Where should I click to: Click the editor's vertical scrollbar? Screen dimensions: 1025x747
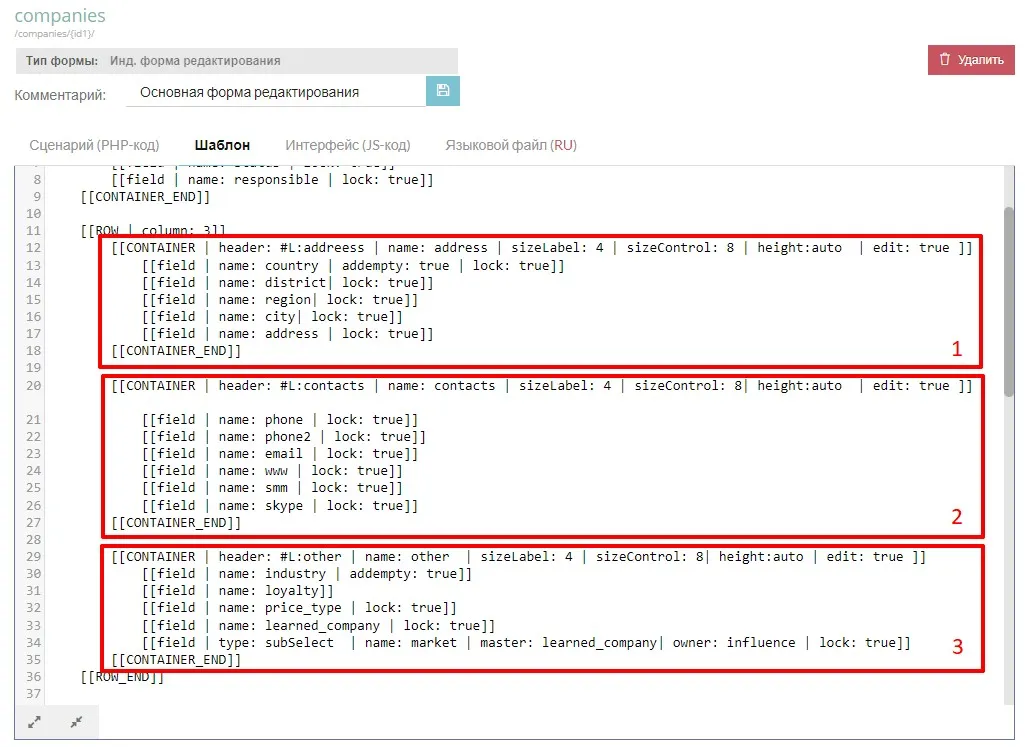[1008, 300]
